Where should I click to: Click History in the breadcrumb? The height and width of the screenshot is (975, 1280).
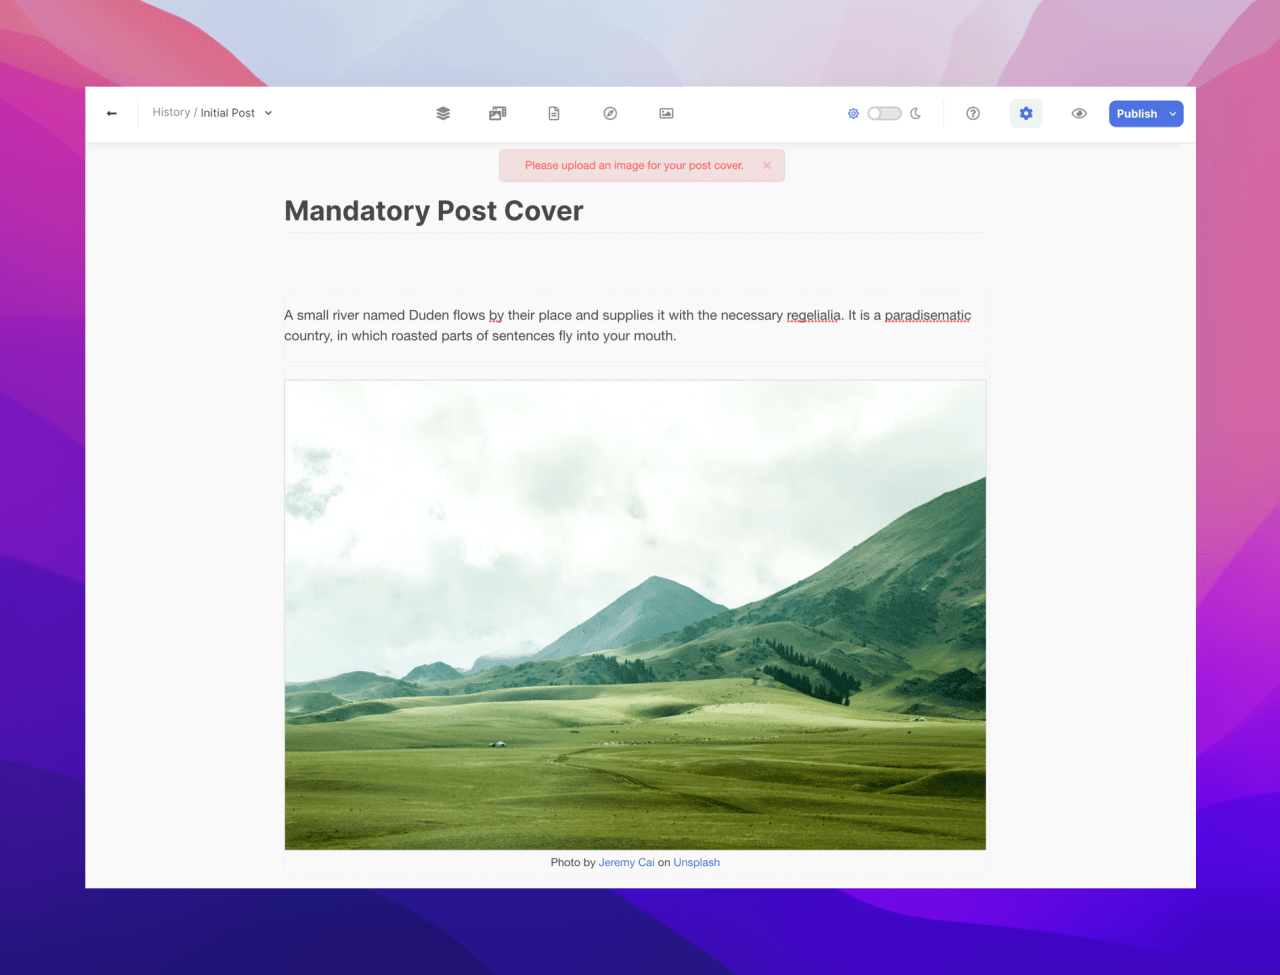click(x=171, y=113)
